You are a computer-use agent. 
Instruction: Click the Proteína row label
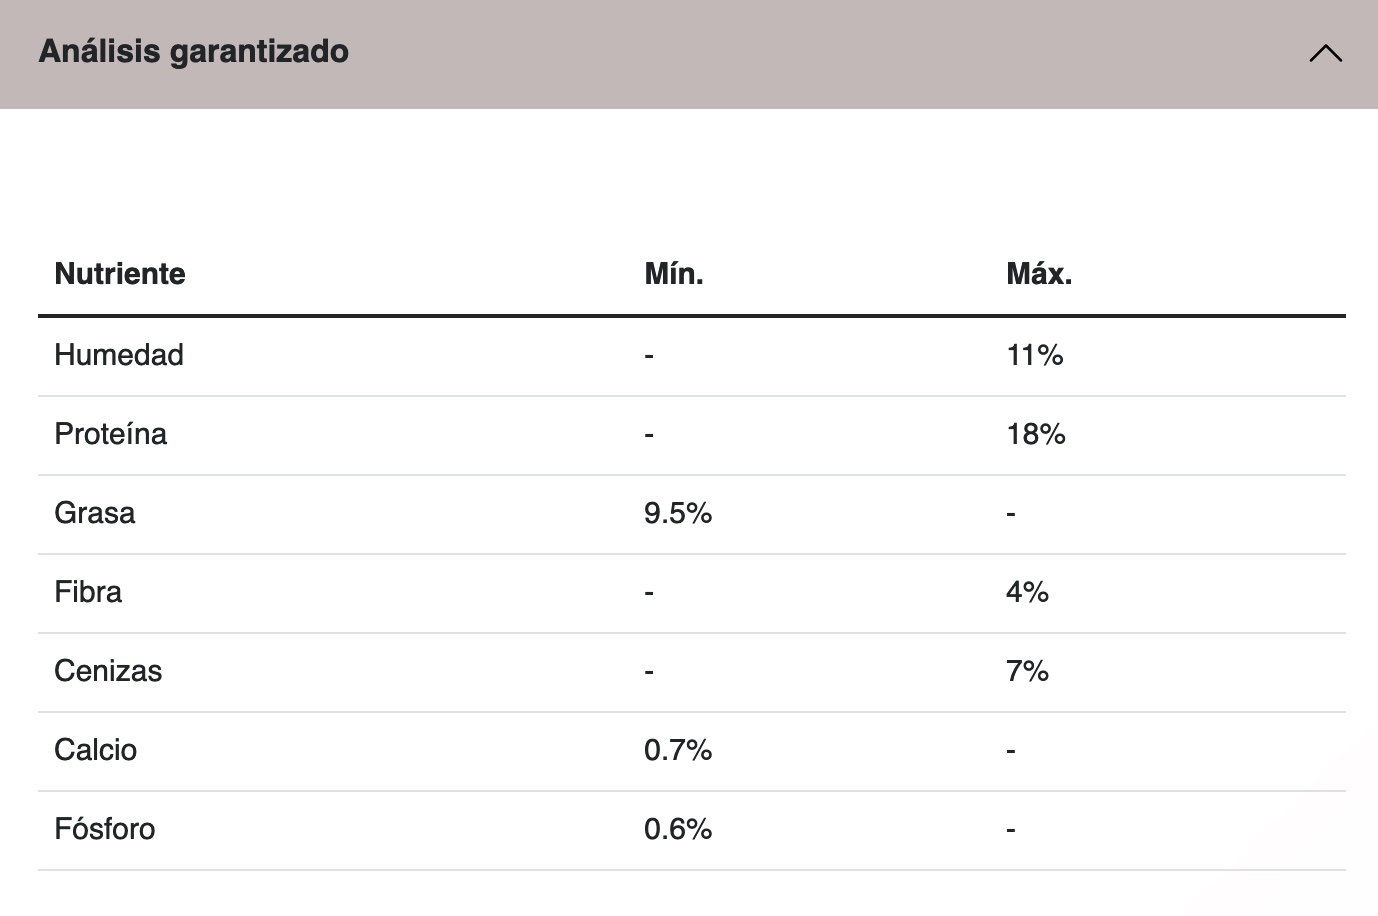[x=111, y=434]
